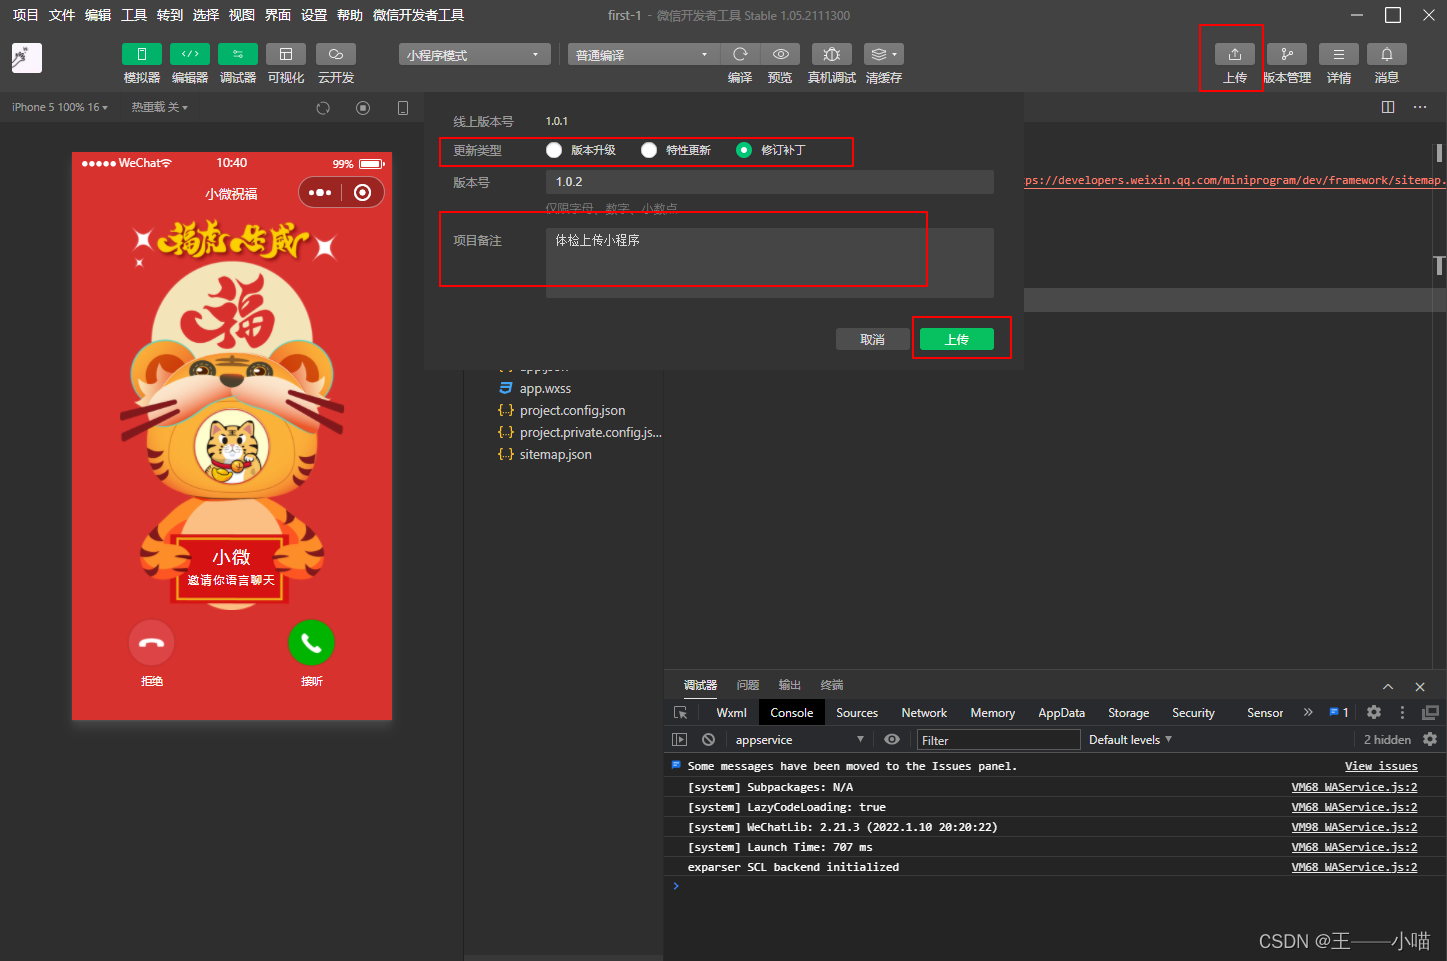This screenshot has width=1447, height=961.
Task: Click the sitemap documentation URL link
Action: (x=1235, y=180)
